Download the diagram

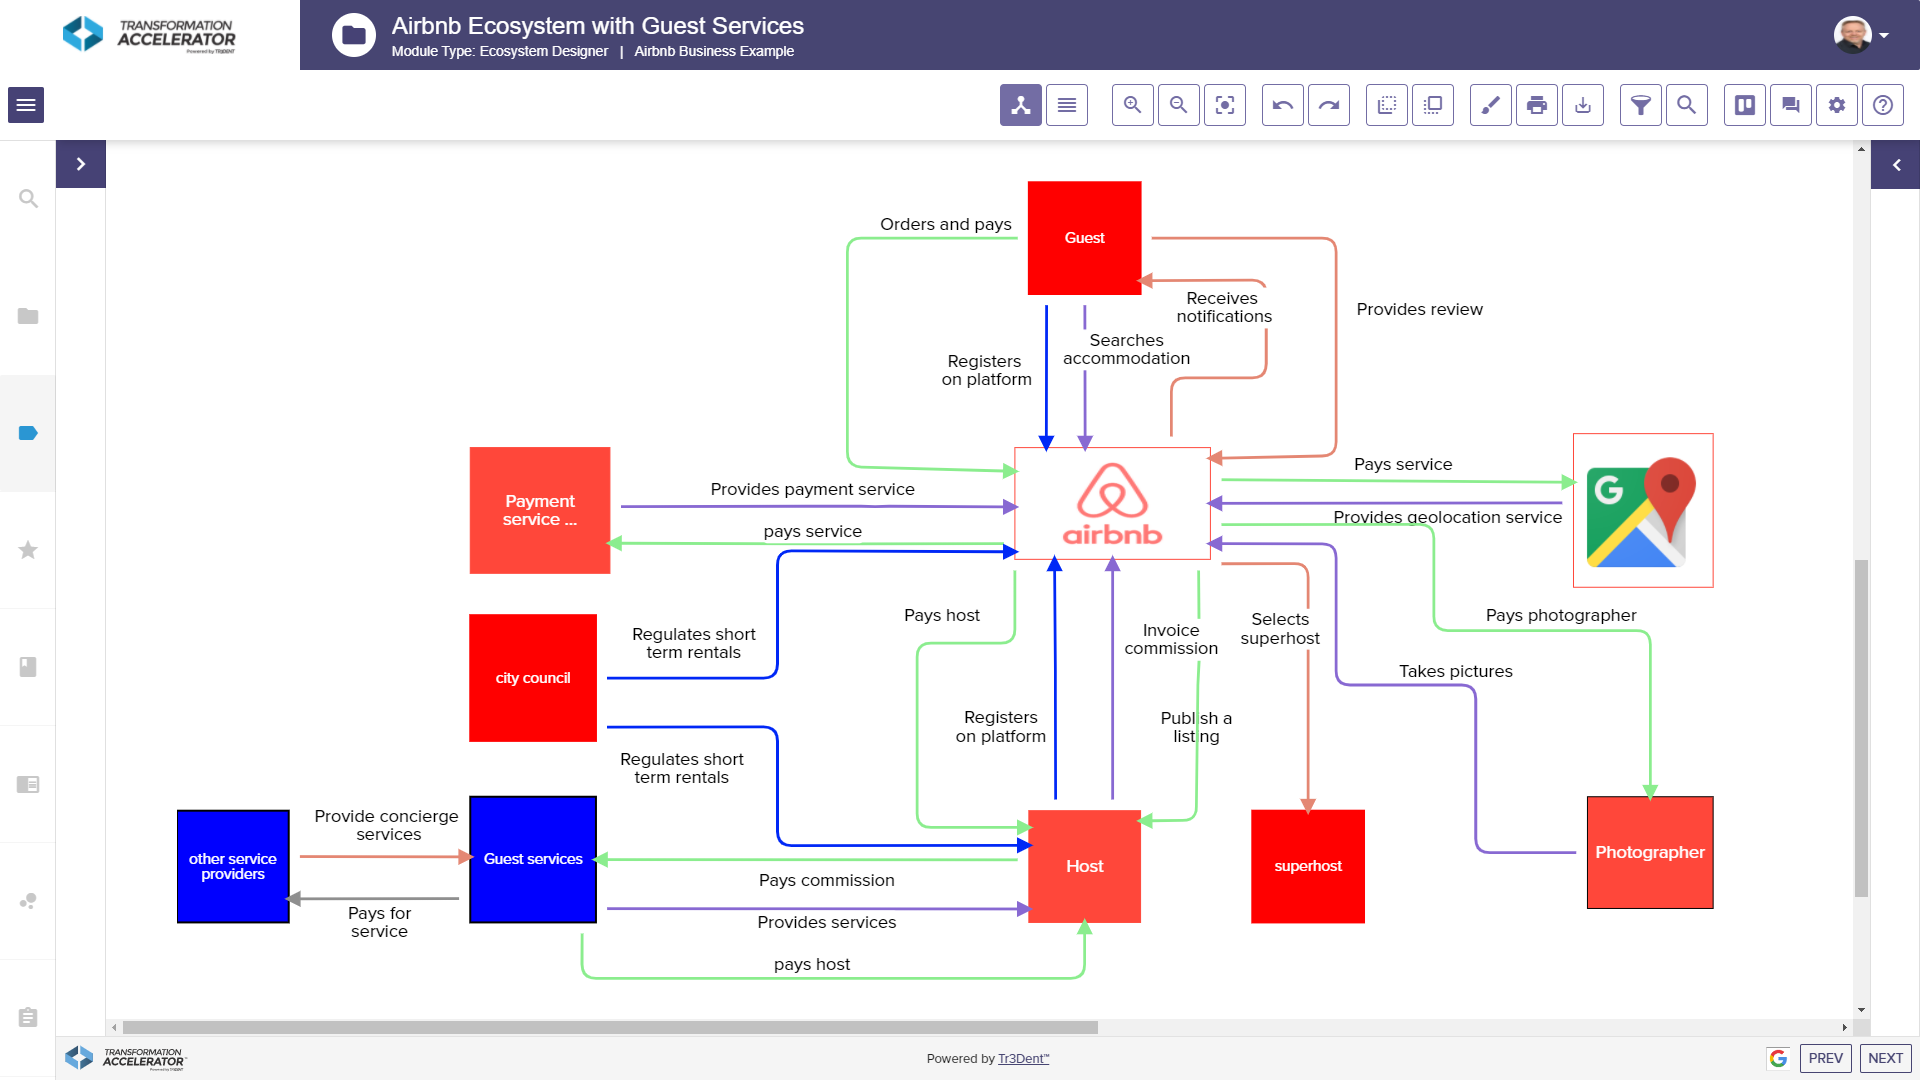pyautogui.click(x=1582, y=105)
